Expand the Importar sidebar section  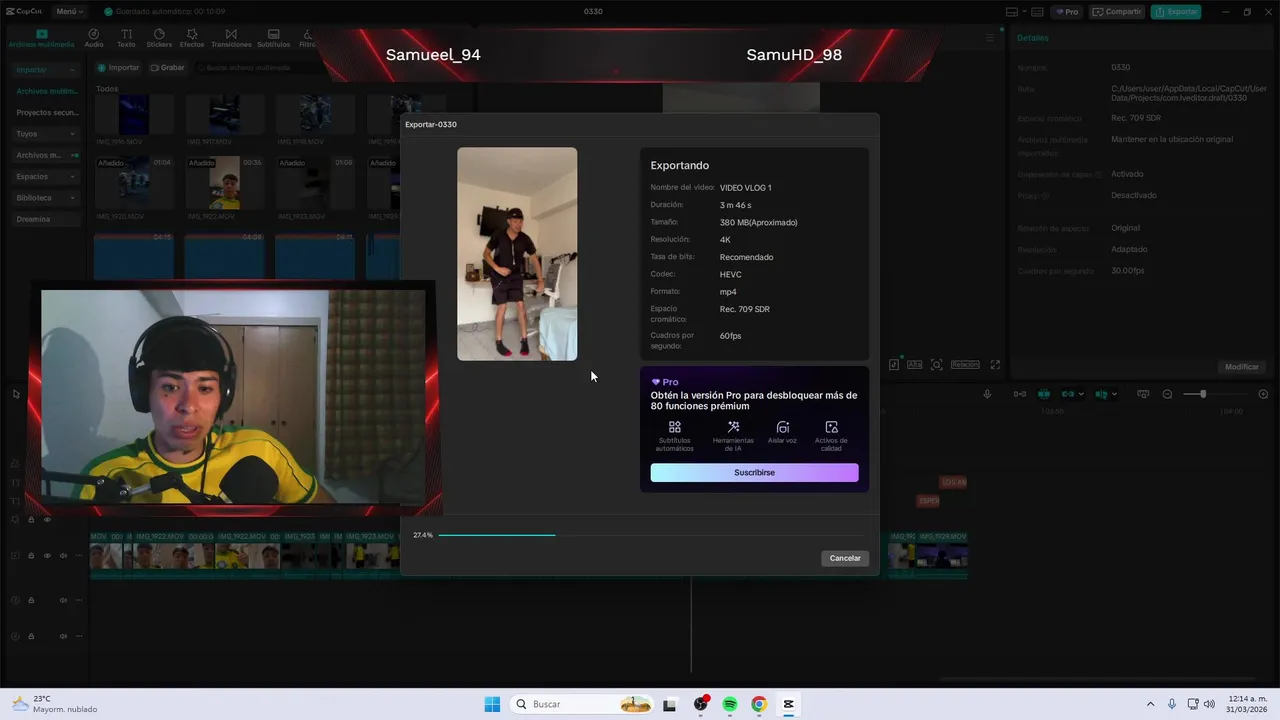coord(46,70)
